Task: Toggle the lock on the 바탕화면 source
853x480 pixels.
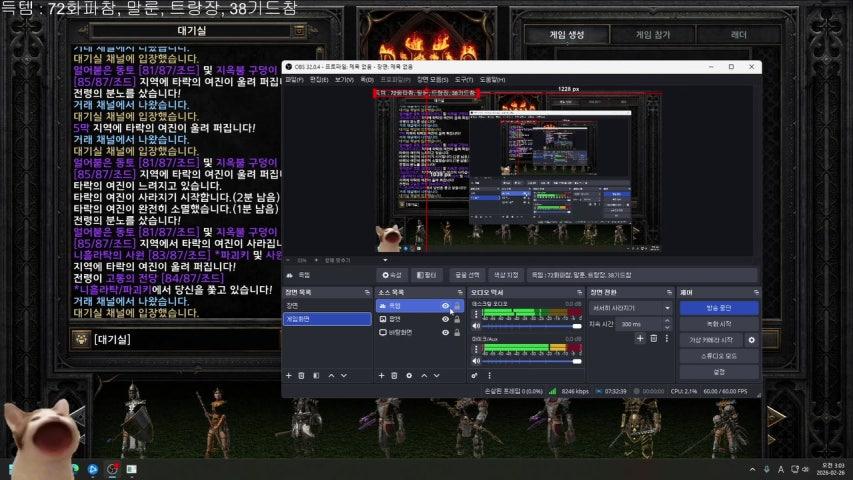Action: tap(457, 333)
